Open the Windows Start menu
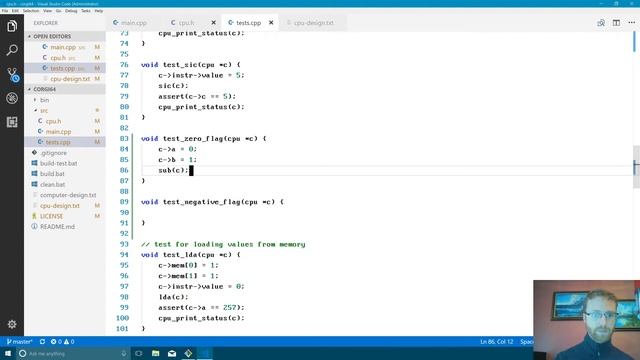The height and width of the screenshot is (360, 640). pyautogui.click(x=8, y=353)
